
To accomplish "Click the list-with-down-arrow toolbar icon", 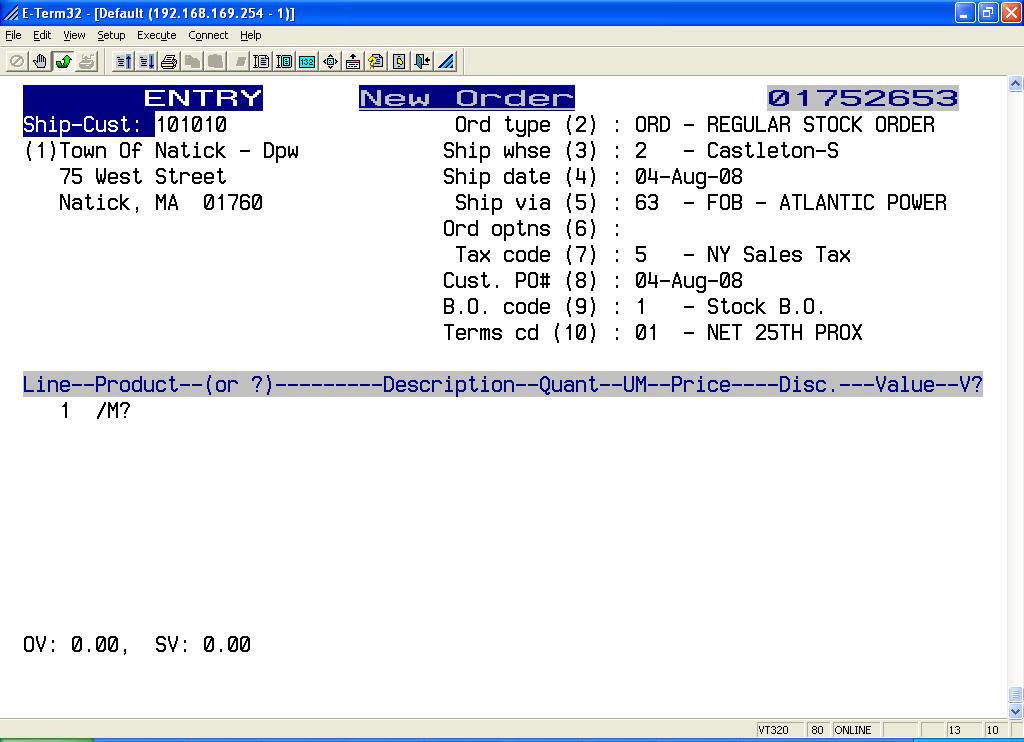I will 146,62.
